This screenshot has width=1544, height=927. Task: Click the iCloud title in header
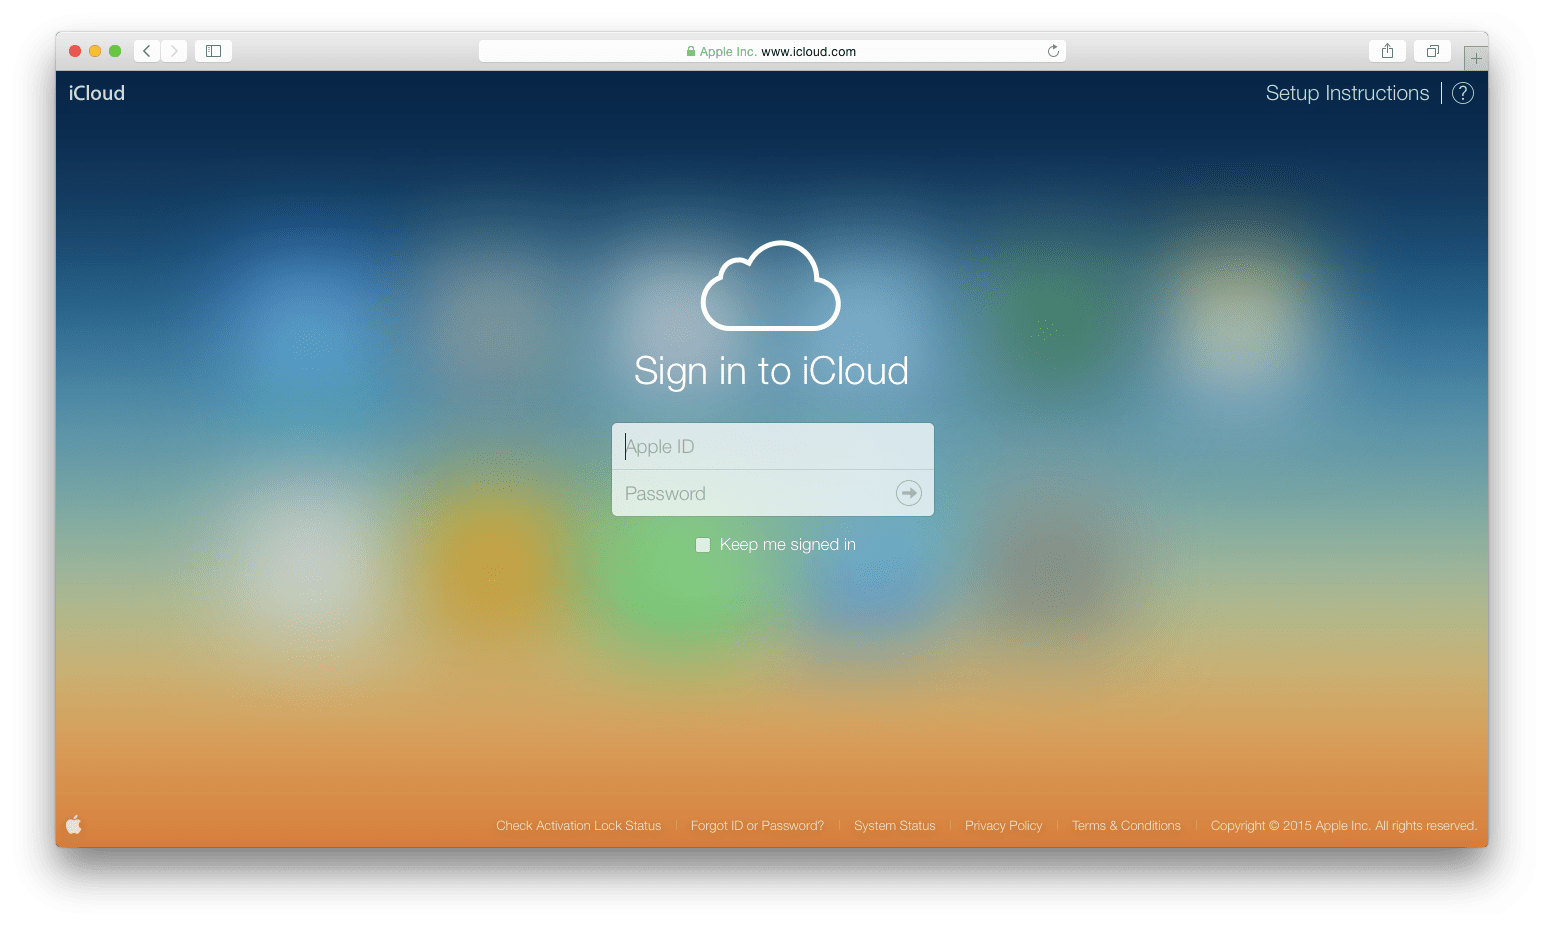tap(97, 93)
